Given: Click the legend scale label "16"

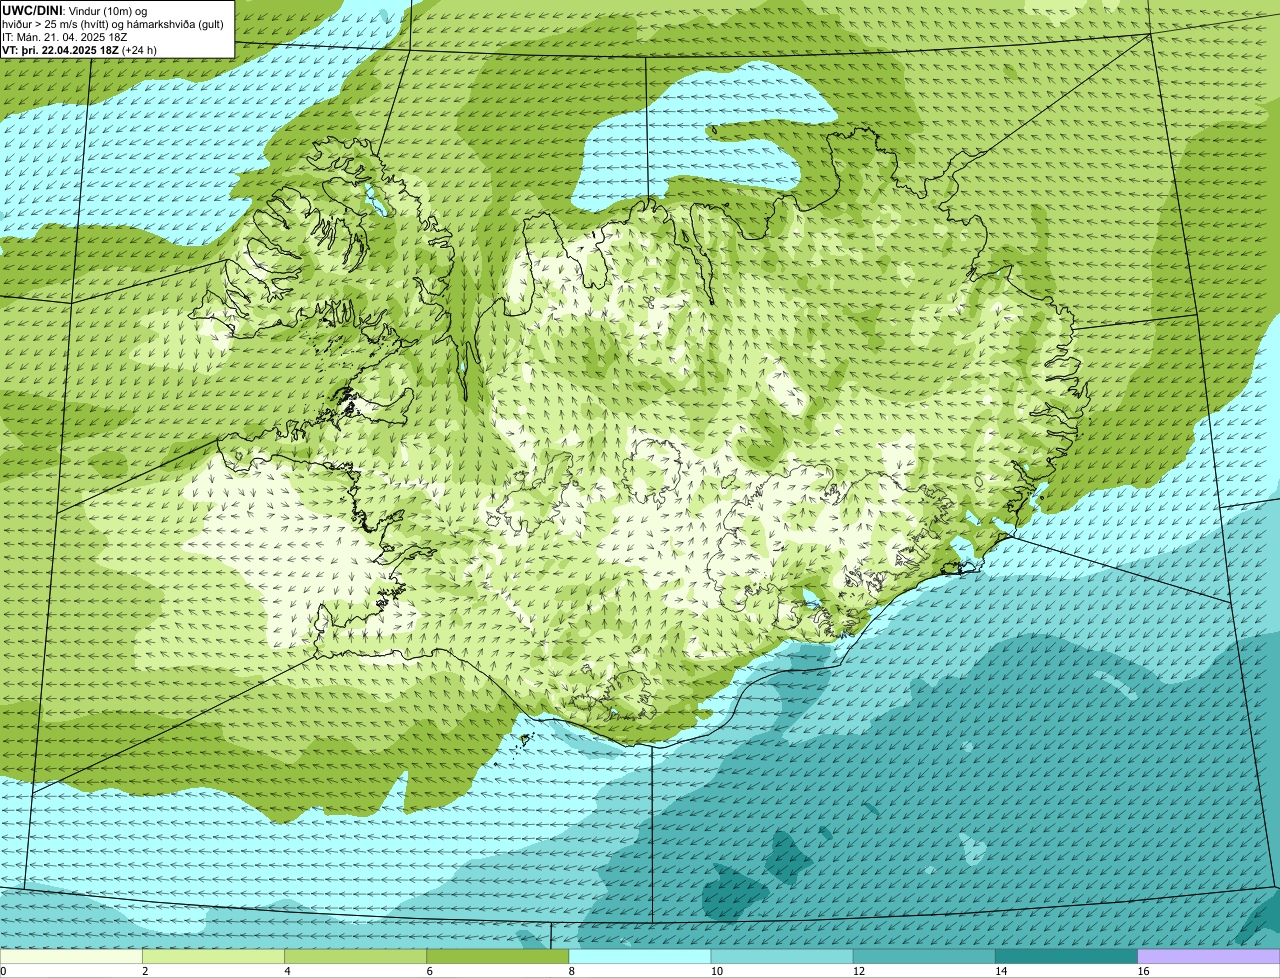Looking at the screenshot, I should point(1143,971).
